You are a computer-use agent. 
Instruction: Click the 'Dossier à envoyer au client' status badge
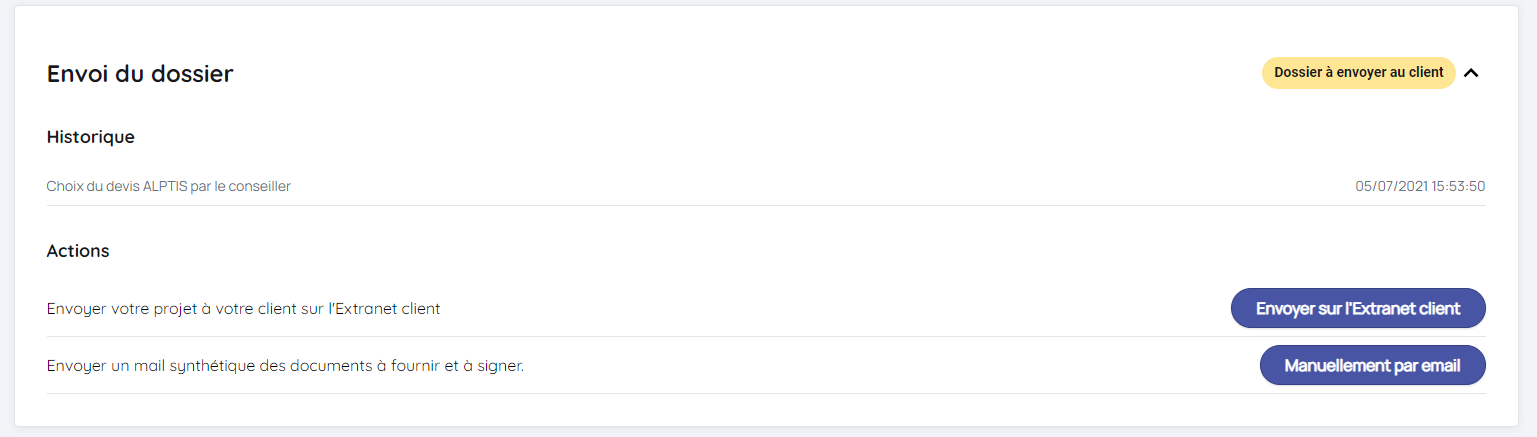(1358, 73)
